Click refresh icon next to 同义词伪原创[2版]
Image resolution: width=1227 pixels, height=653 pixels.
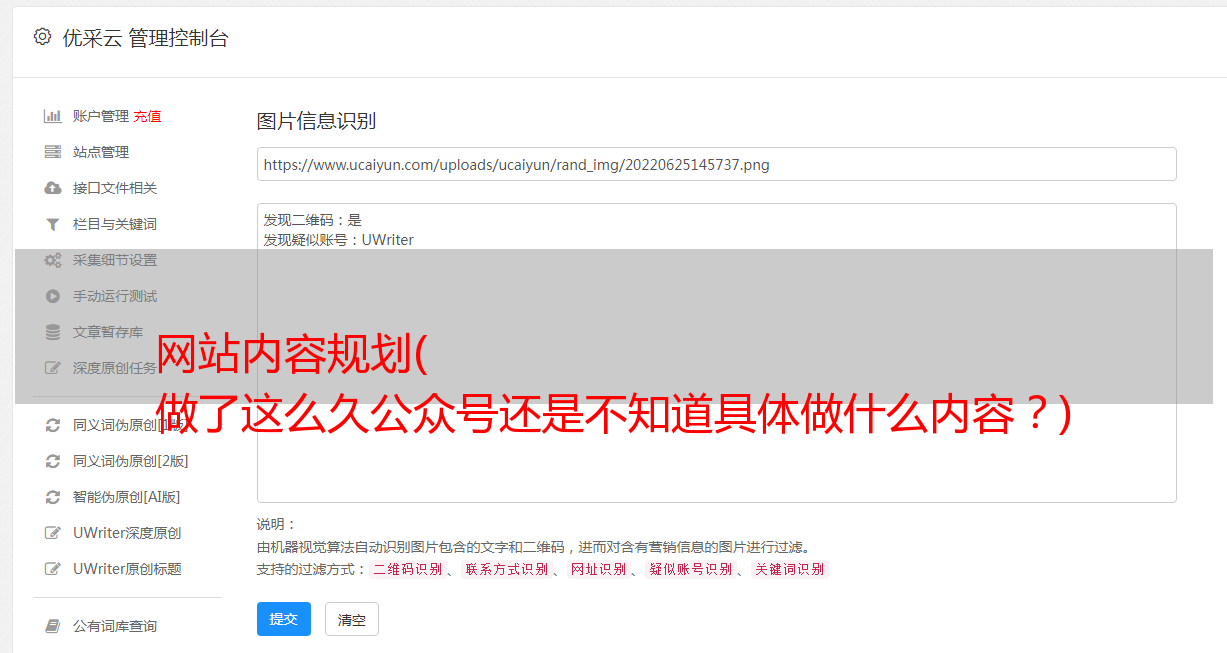point(53,461)
